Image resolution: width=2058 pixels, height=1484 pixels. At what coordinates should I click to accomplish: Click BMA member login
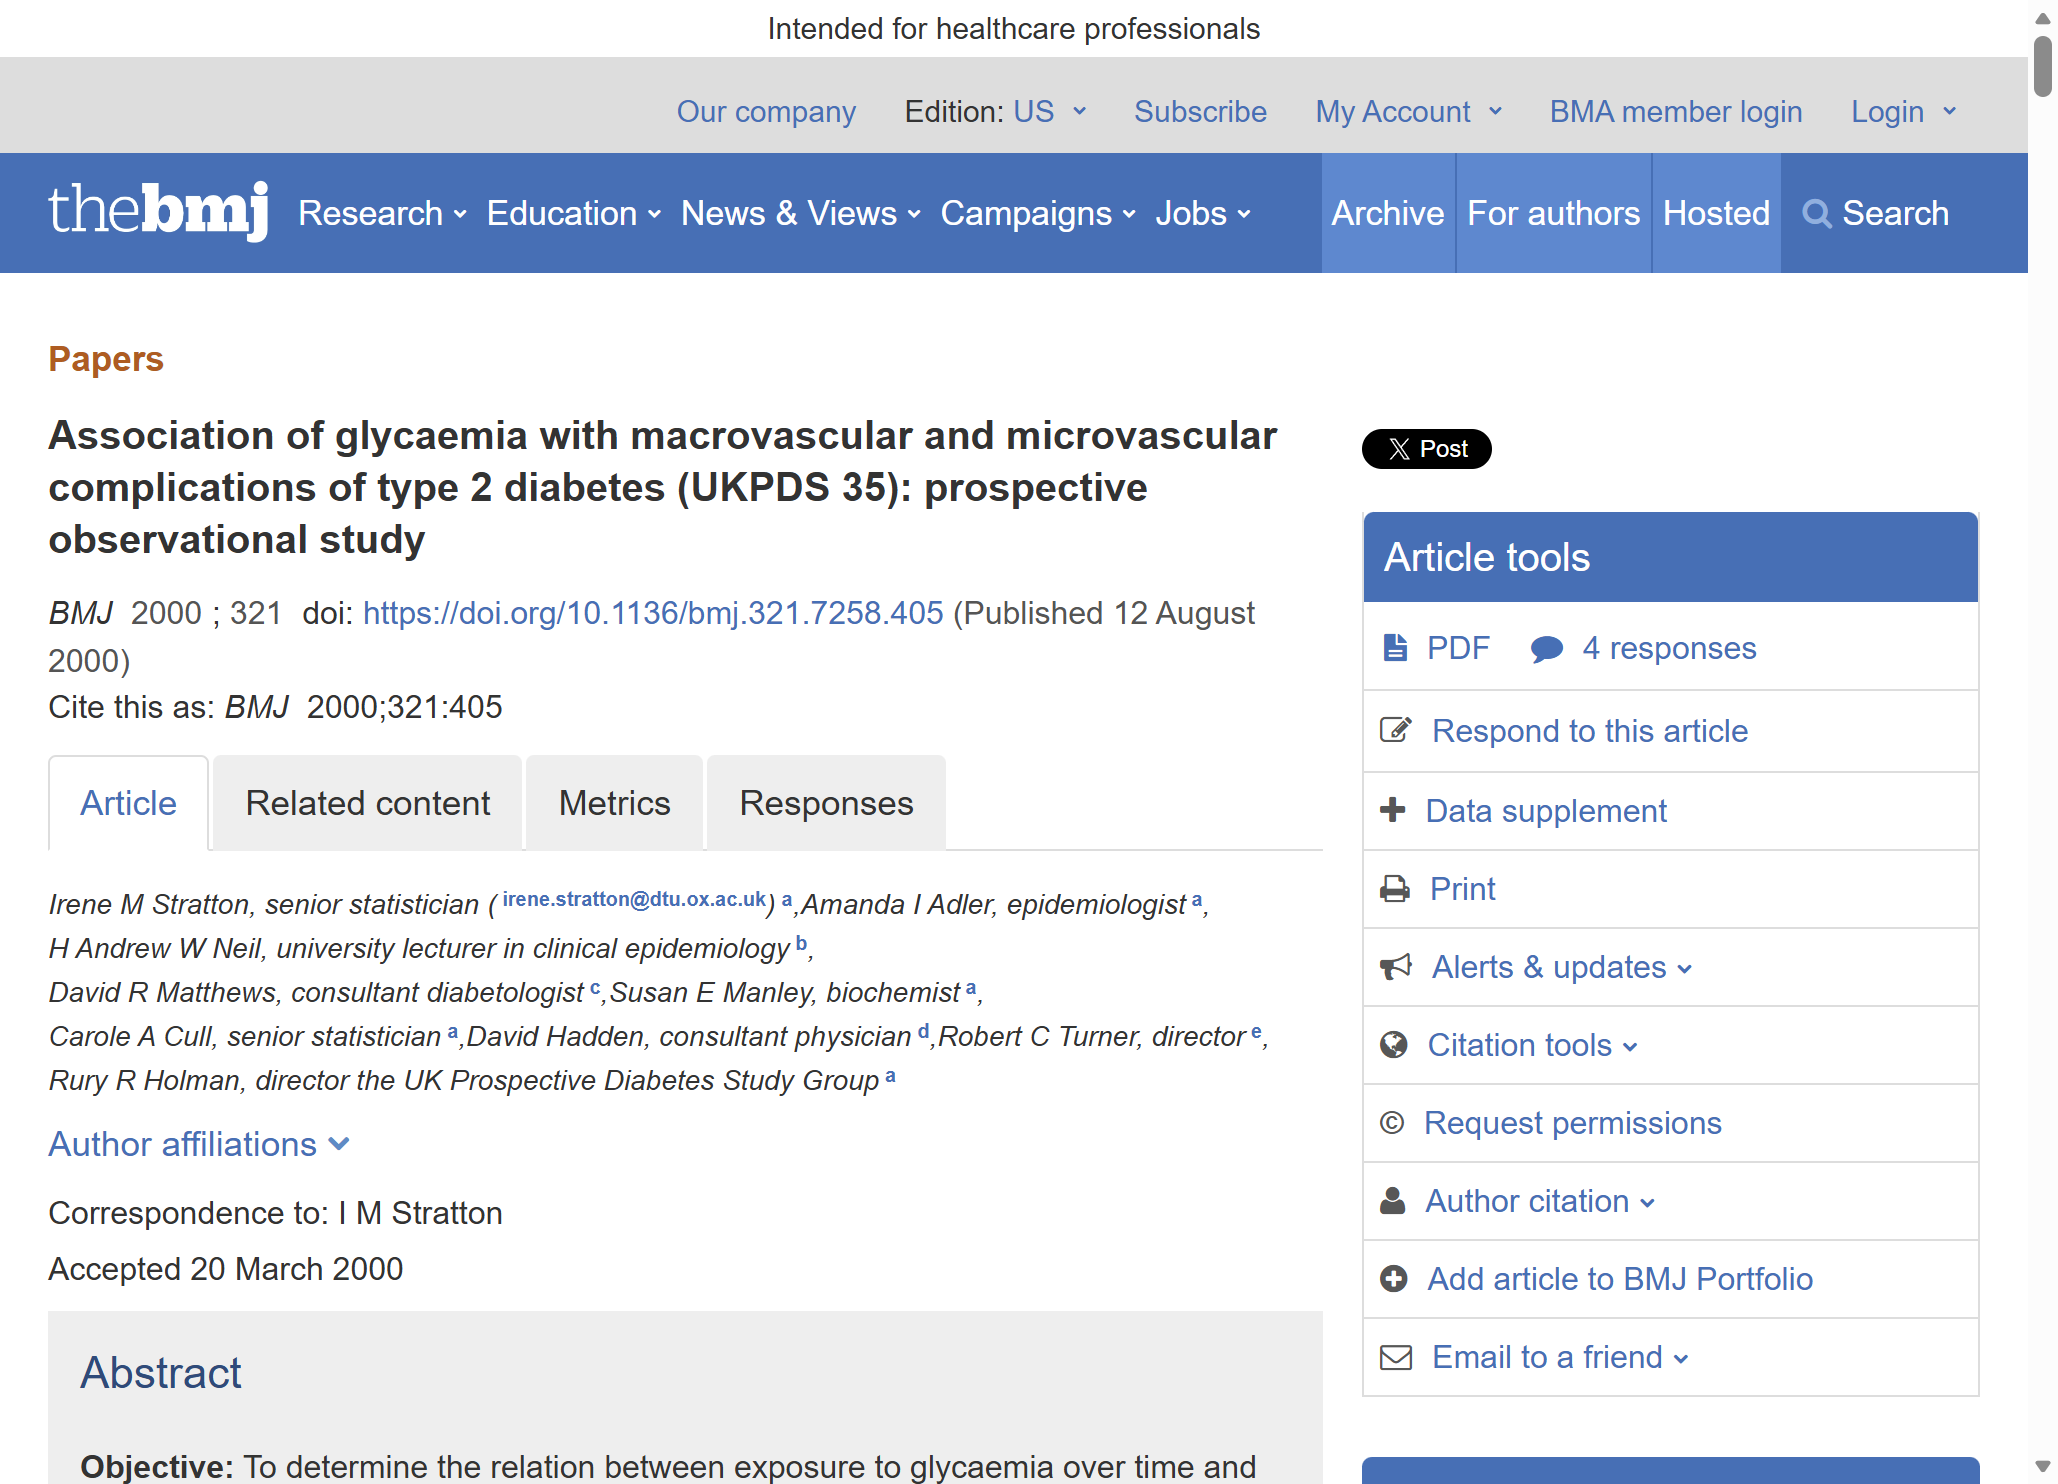(x=1676, y=111)
